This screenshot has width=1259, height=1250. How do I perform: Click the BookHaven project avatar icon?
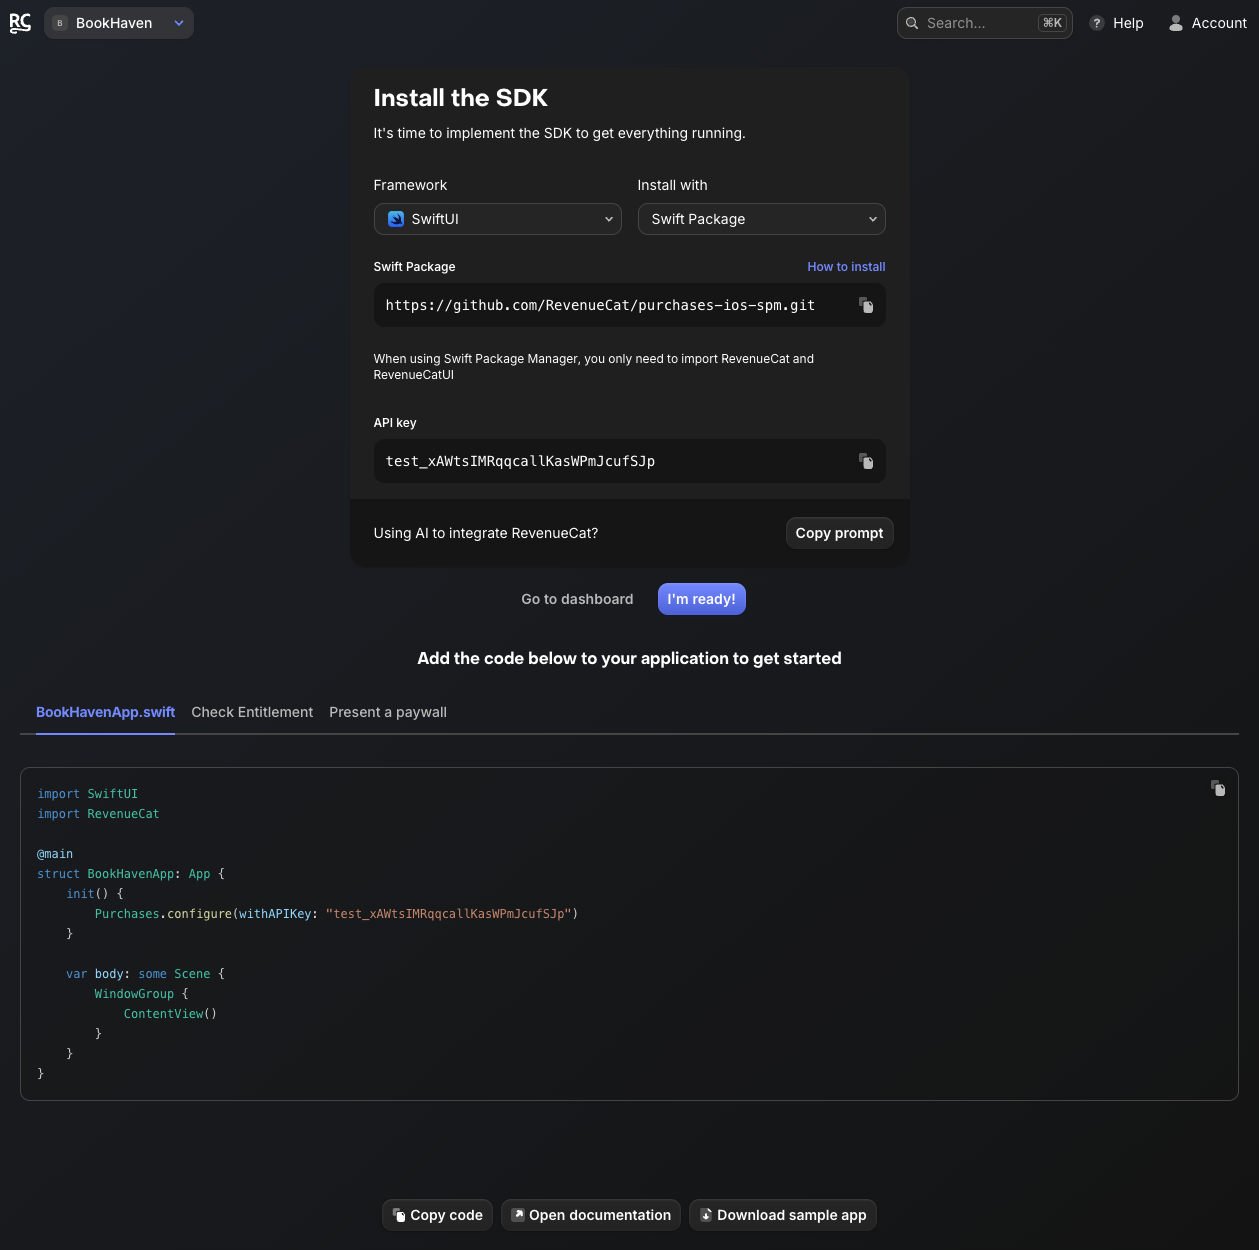click(x=60, y=23)
